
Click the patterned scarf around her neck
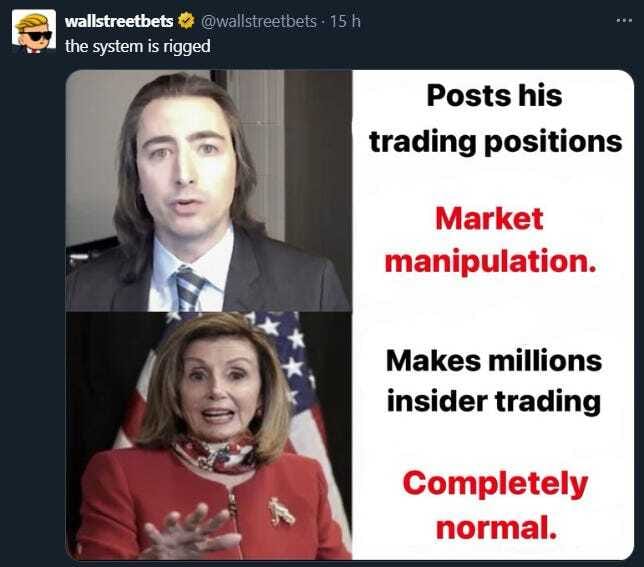pos(216,454)
